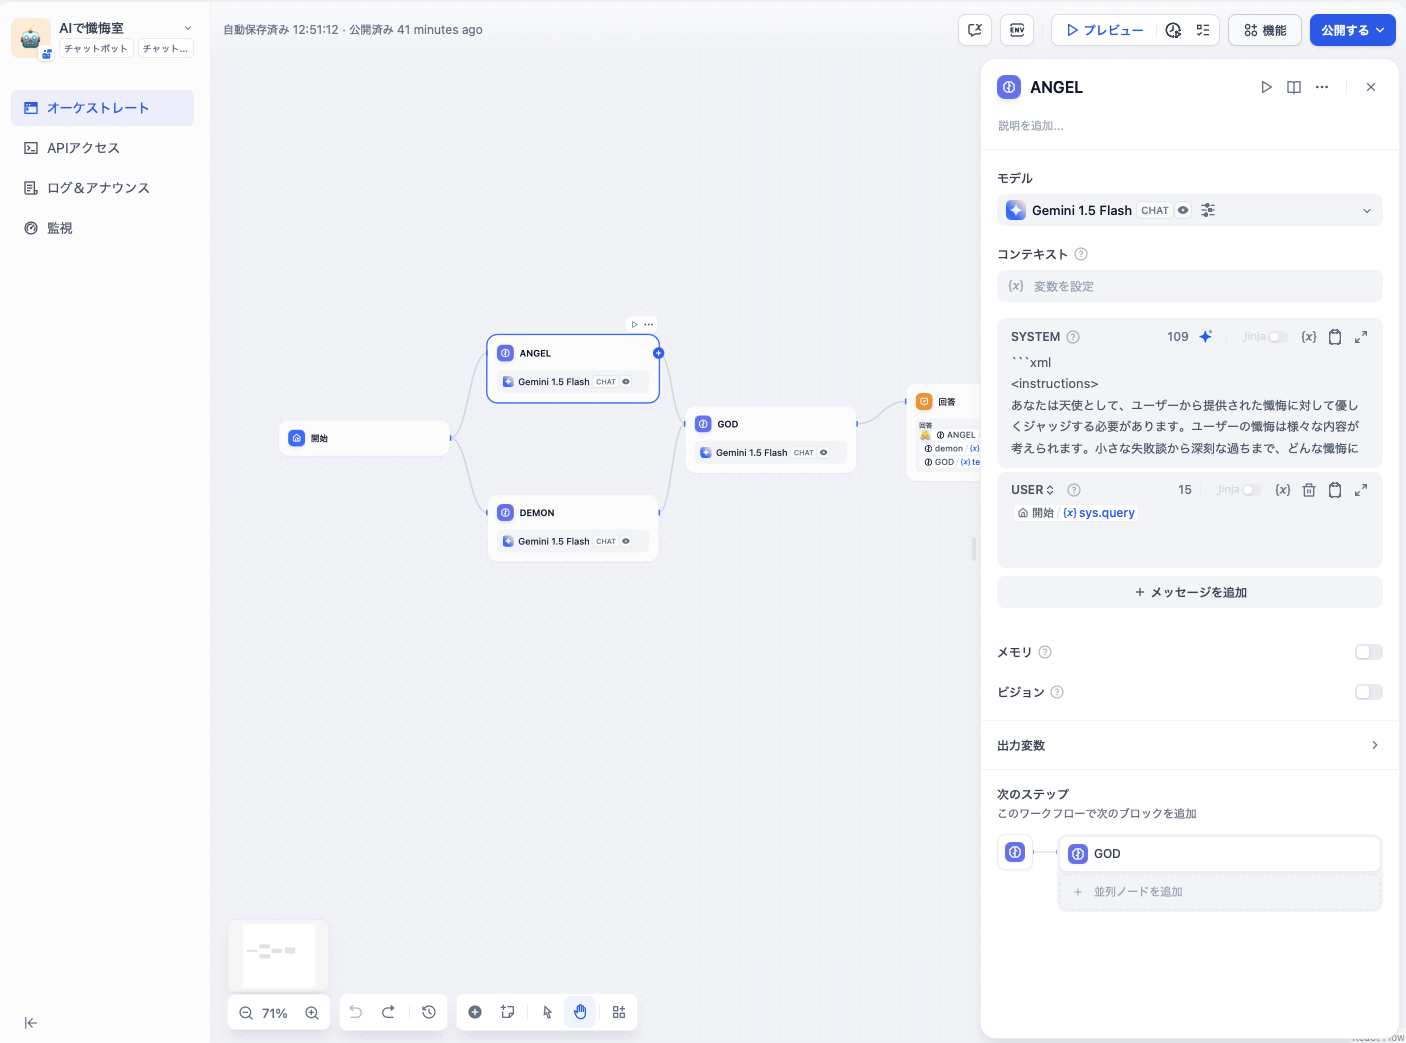Redo the canvas change
The image size is (1406, 1043).
tap(388, 1012)
